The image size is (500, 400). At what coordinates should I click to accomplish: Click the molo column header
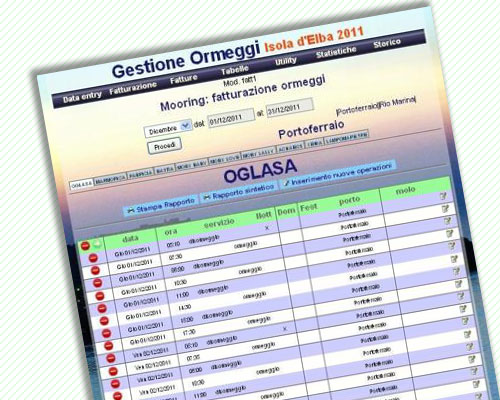[405, 190]
